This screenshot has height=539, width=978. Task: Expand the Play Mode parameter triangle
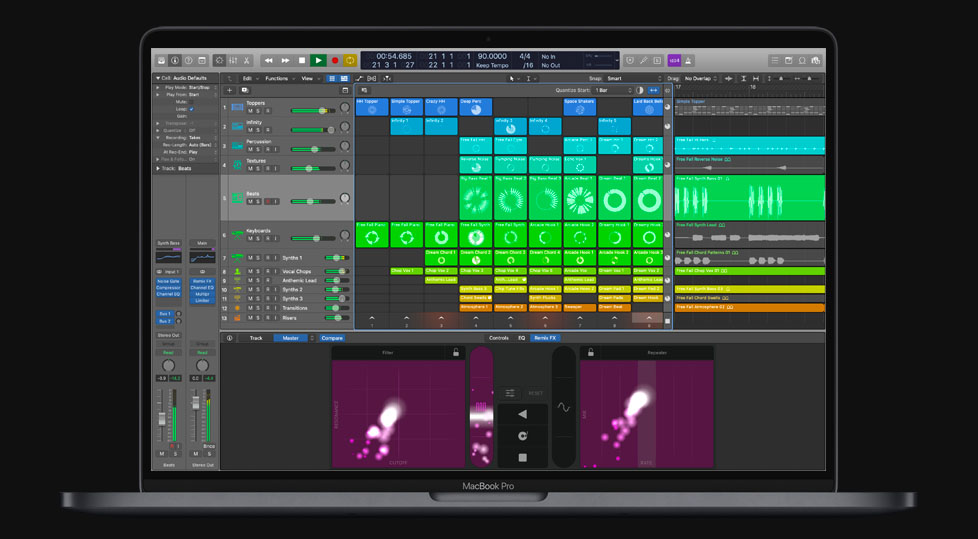point(158,88)
